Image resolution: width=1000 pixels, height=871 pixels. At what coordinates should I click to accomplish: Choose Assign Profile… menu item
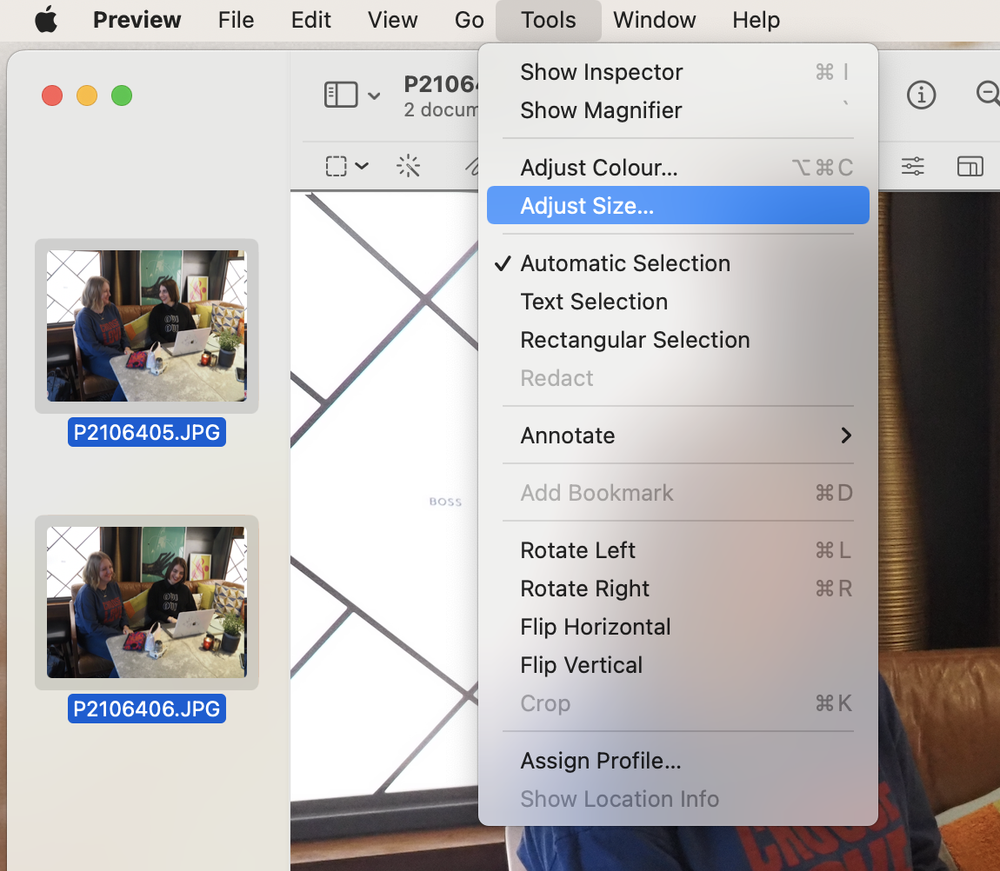[678, 761]
